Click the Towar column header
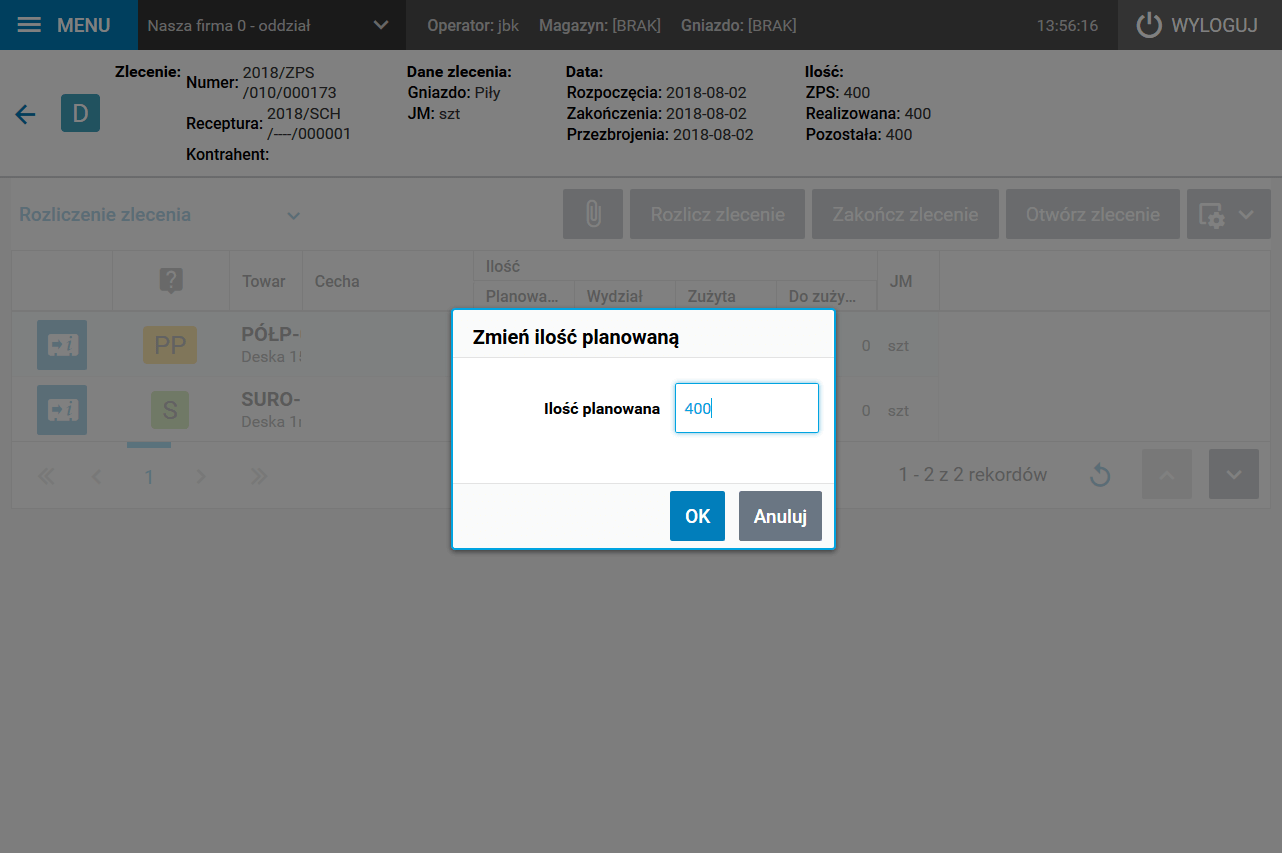 [x=264, y=281]
